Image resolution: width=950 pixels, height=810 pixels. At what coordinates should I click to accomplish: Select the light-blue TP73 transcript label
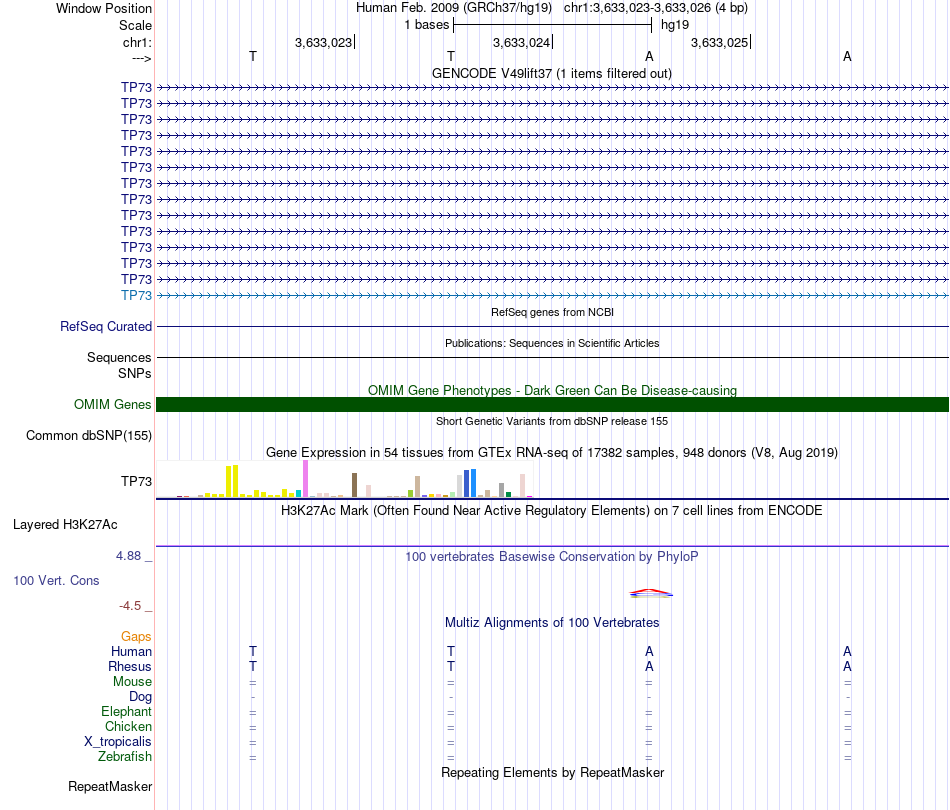[x=136, y=295]
